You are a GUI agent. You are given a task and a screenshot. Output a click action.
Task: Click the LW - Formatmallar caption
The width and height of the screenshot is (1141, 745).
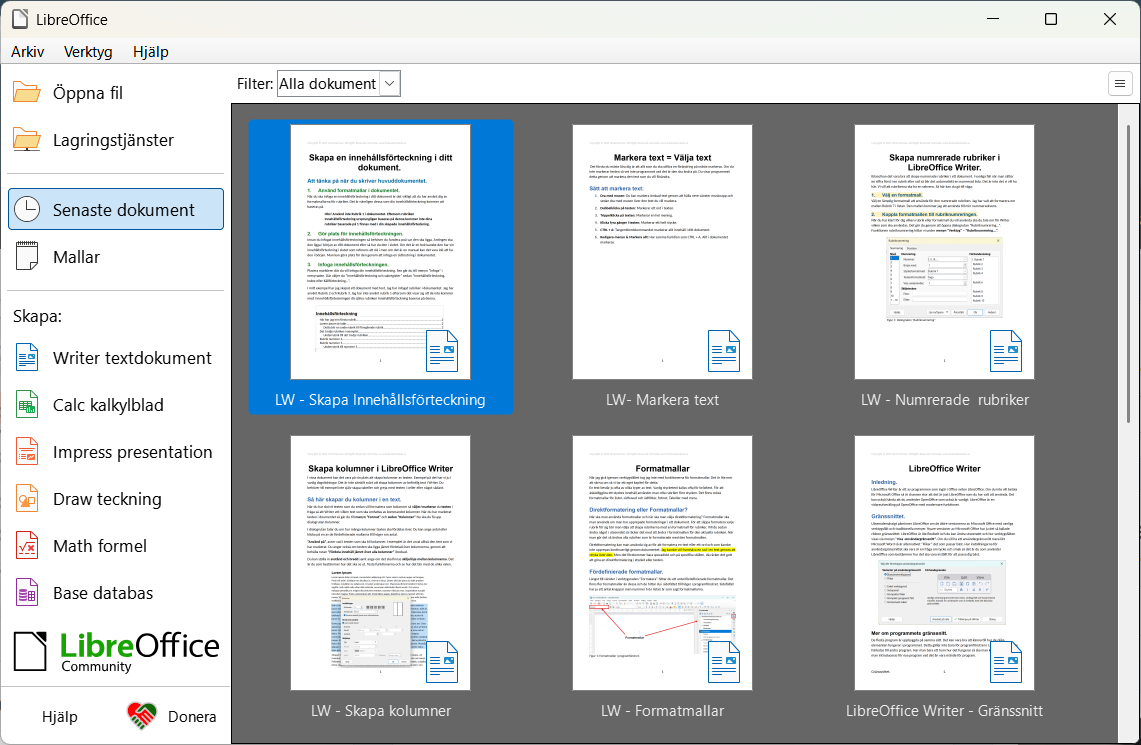point(662,711)
